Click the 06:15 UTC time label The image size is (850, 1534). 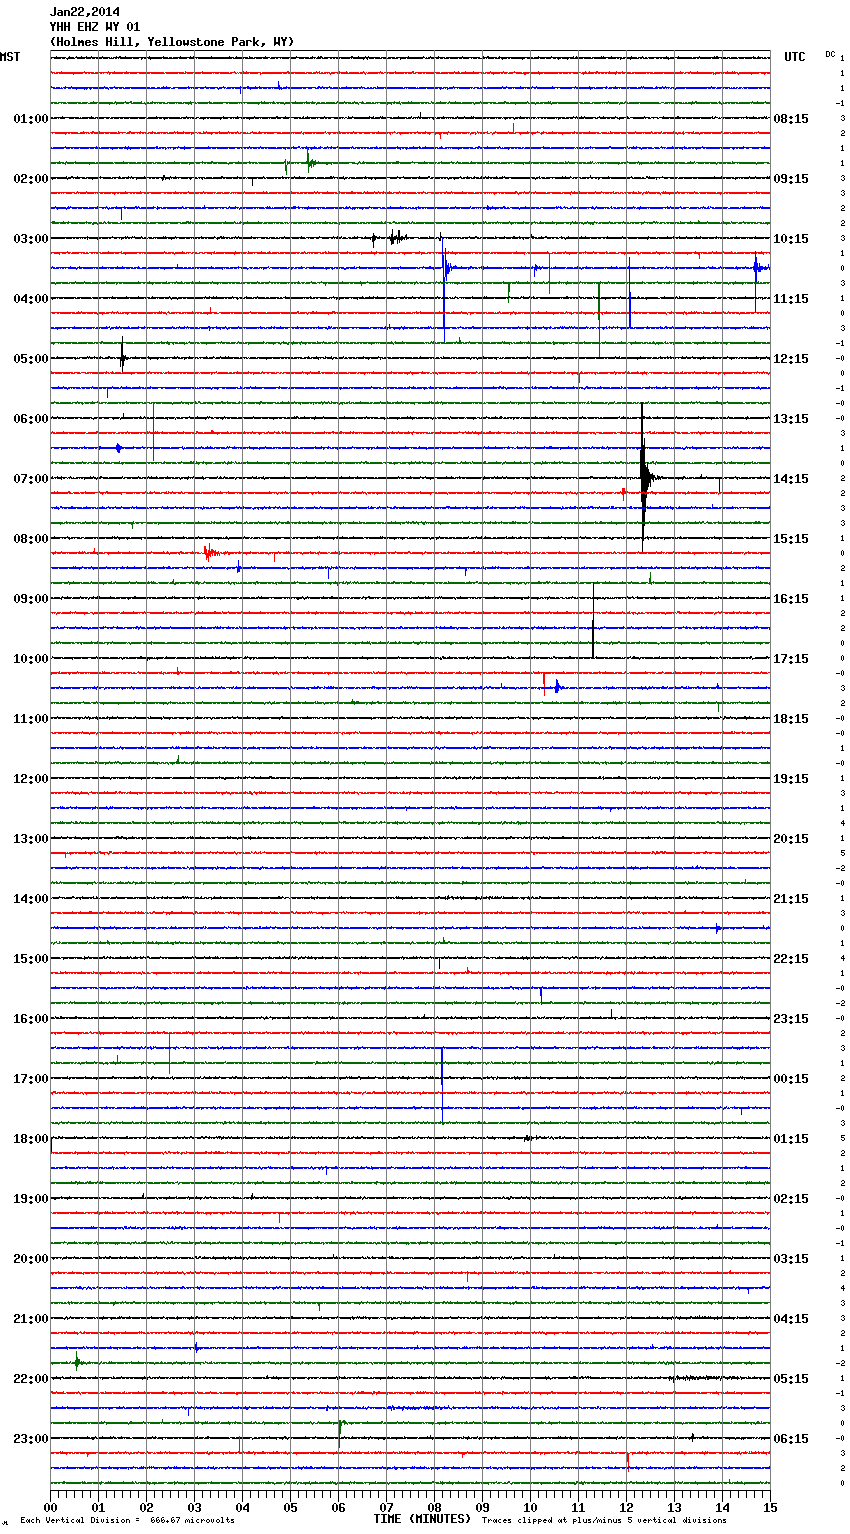[791, 1439]
